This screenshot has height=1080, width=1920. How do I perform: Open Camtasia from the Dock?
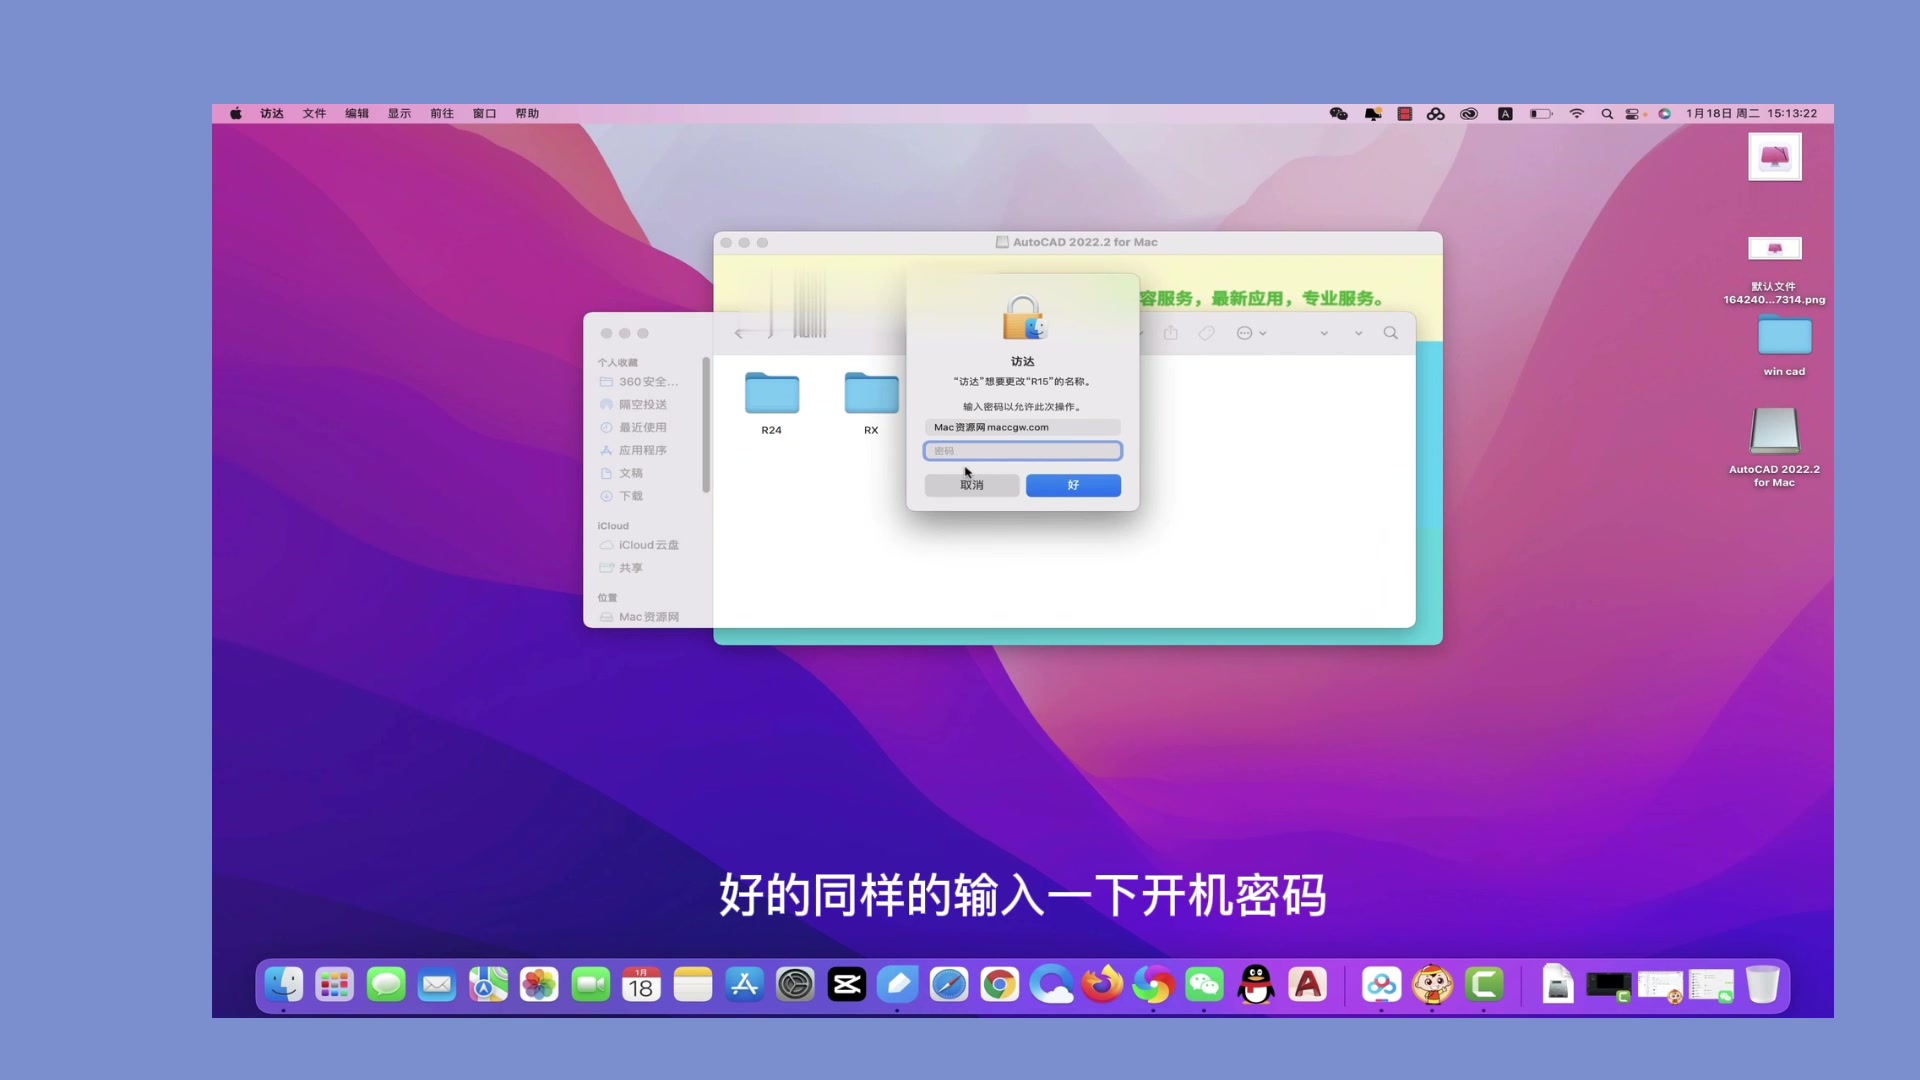coord(1484,985)
